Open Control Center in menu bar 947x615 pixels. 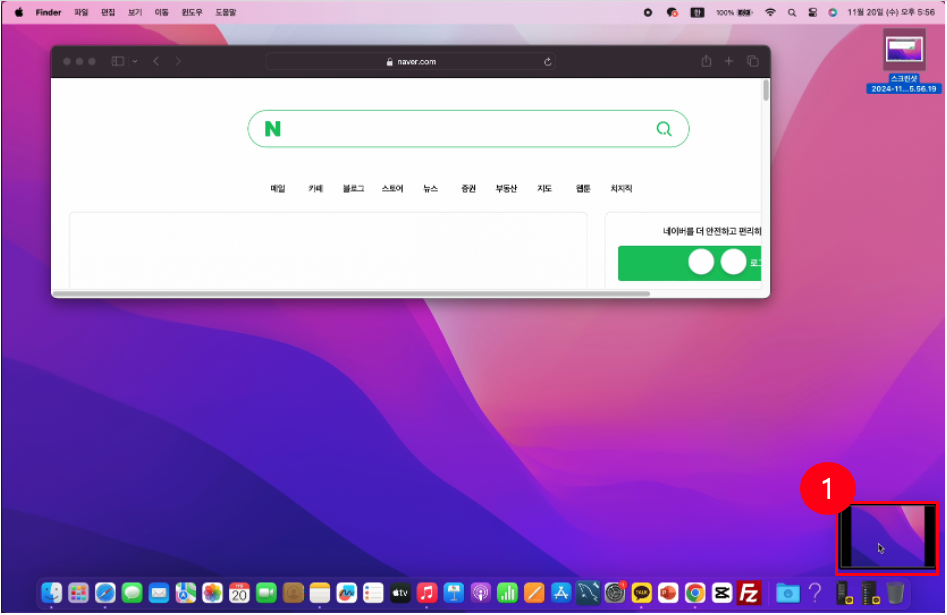pos(812,12)
